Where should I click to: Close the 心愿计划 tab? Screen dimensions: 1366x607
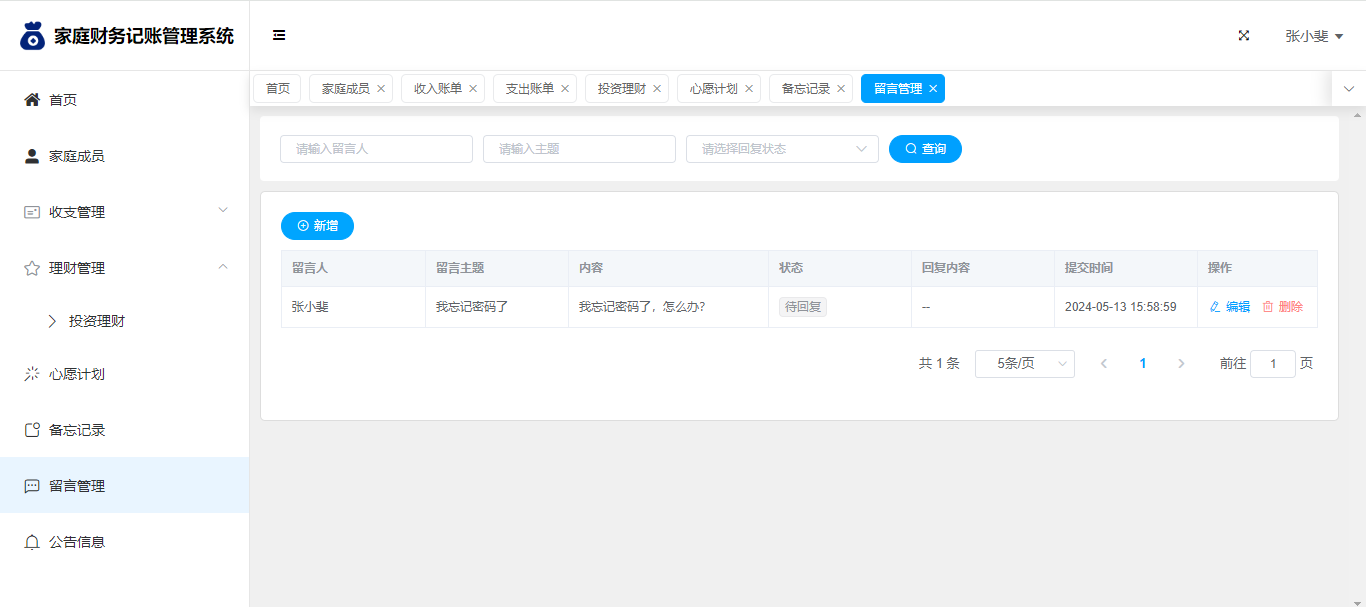[749, 89]
